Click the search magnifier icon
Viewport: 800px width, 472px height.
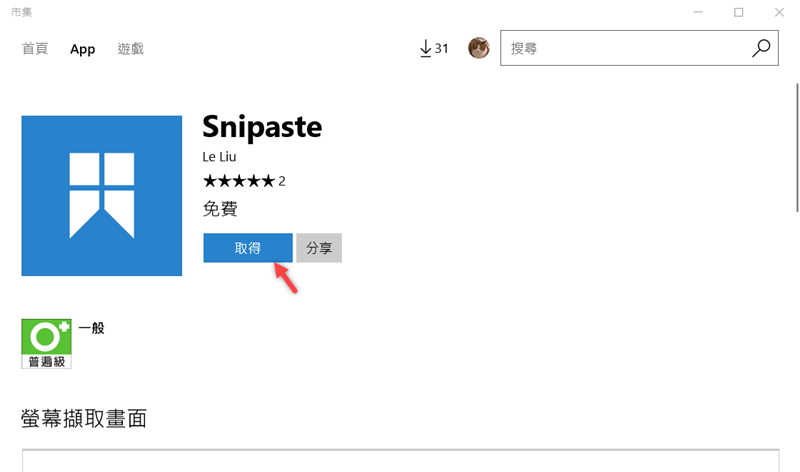point(762,48)
